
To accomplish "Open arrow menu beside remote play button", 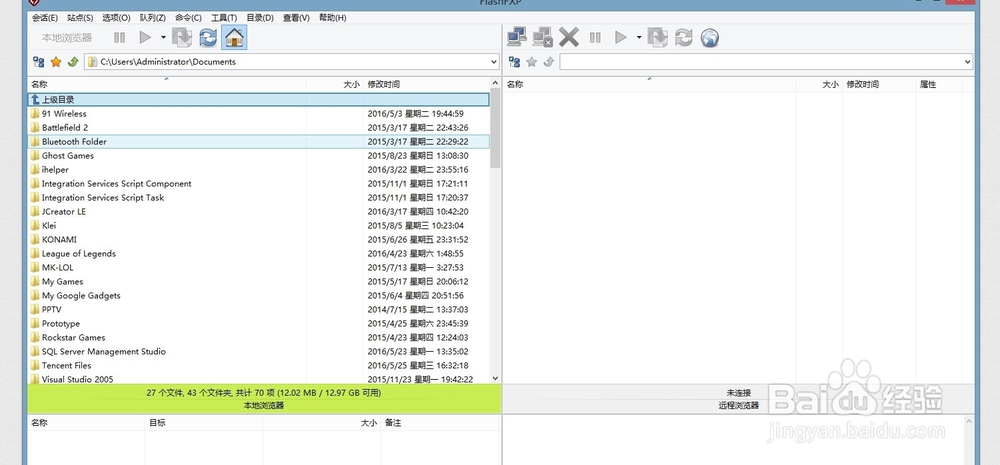I will [x=638, y=38].
